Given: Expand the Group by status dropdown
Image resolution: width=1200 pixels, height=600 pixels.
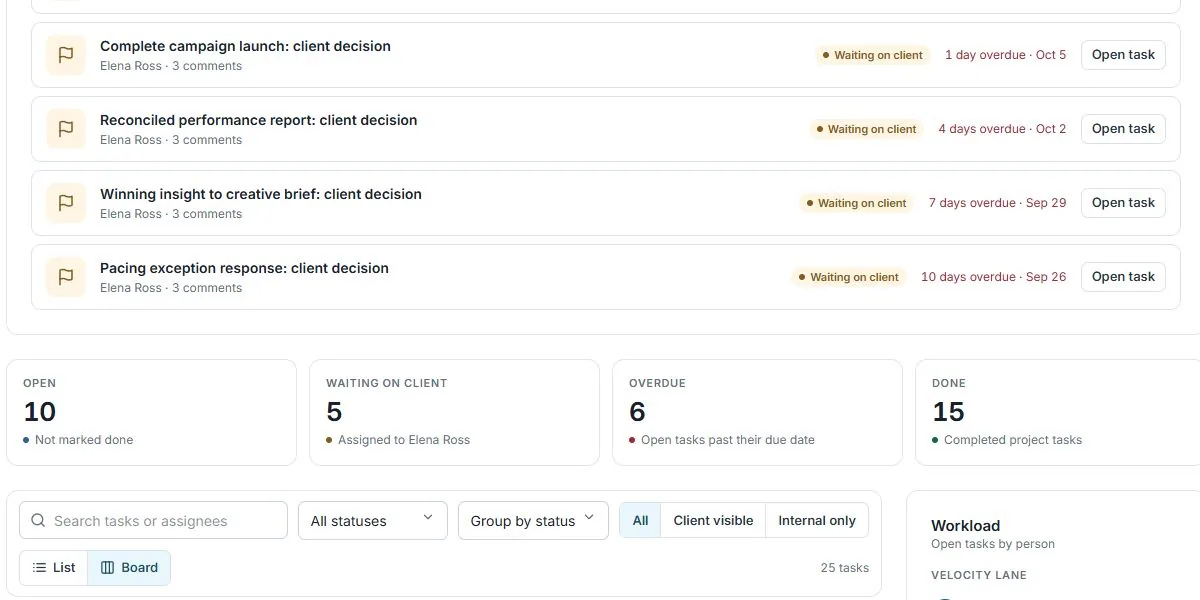Looking at the screenshot, I should 533,521.
